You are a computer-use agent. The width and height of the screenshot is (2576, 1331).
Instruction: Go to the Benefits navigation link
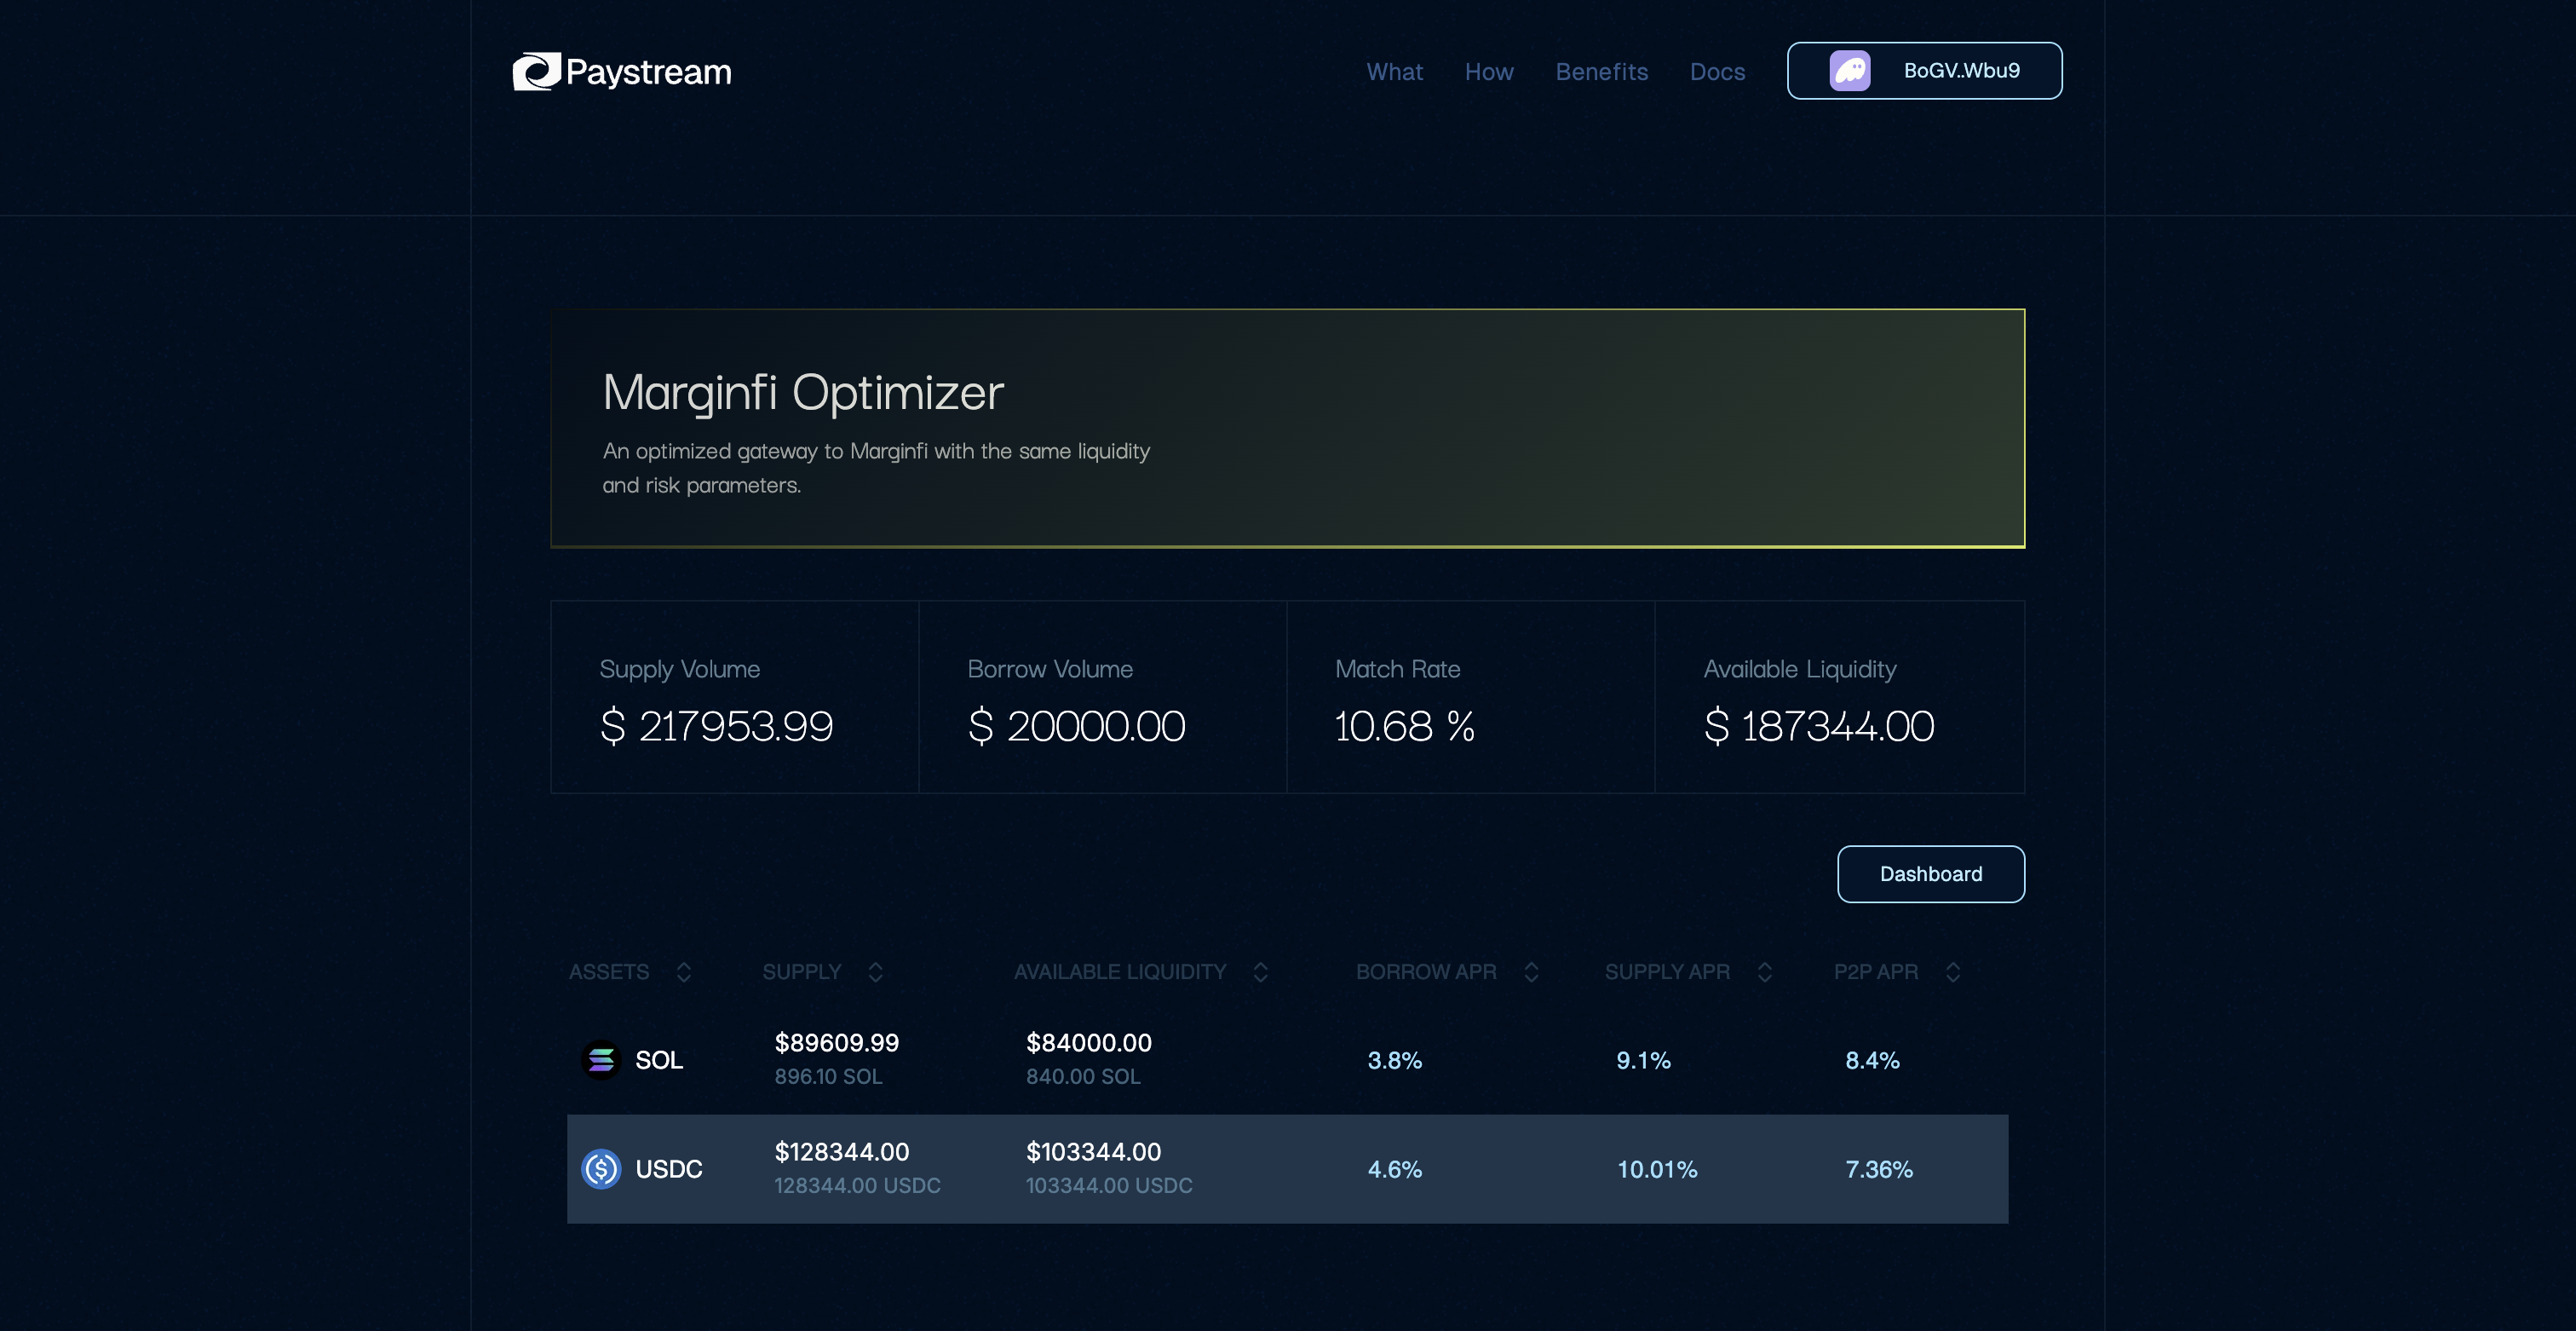click(x=1601, y=72)
